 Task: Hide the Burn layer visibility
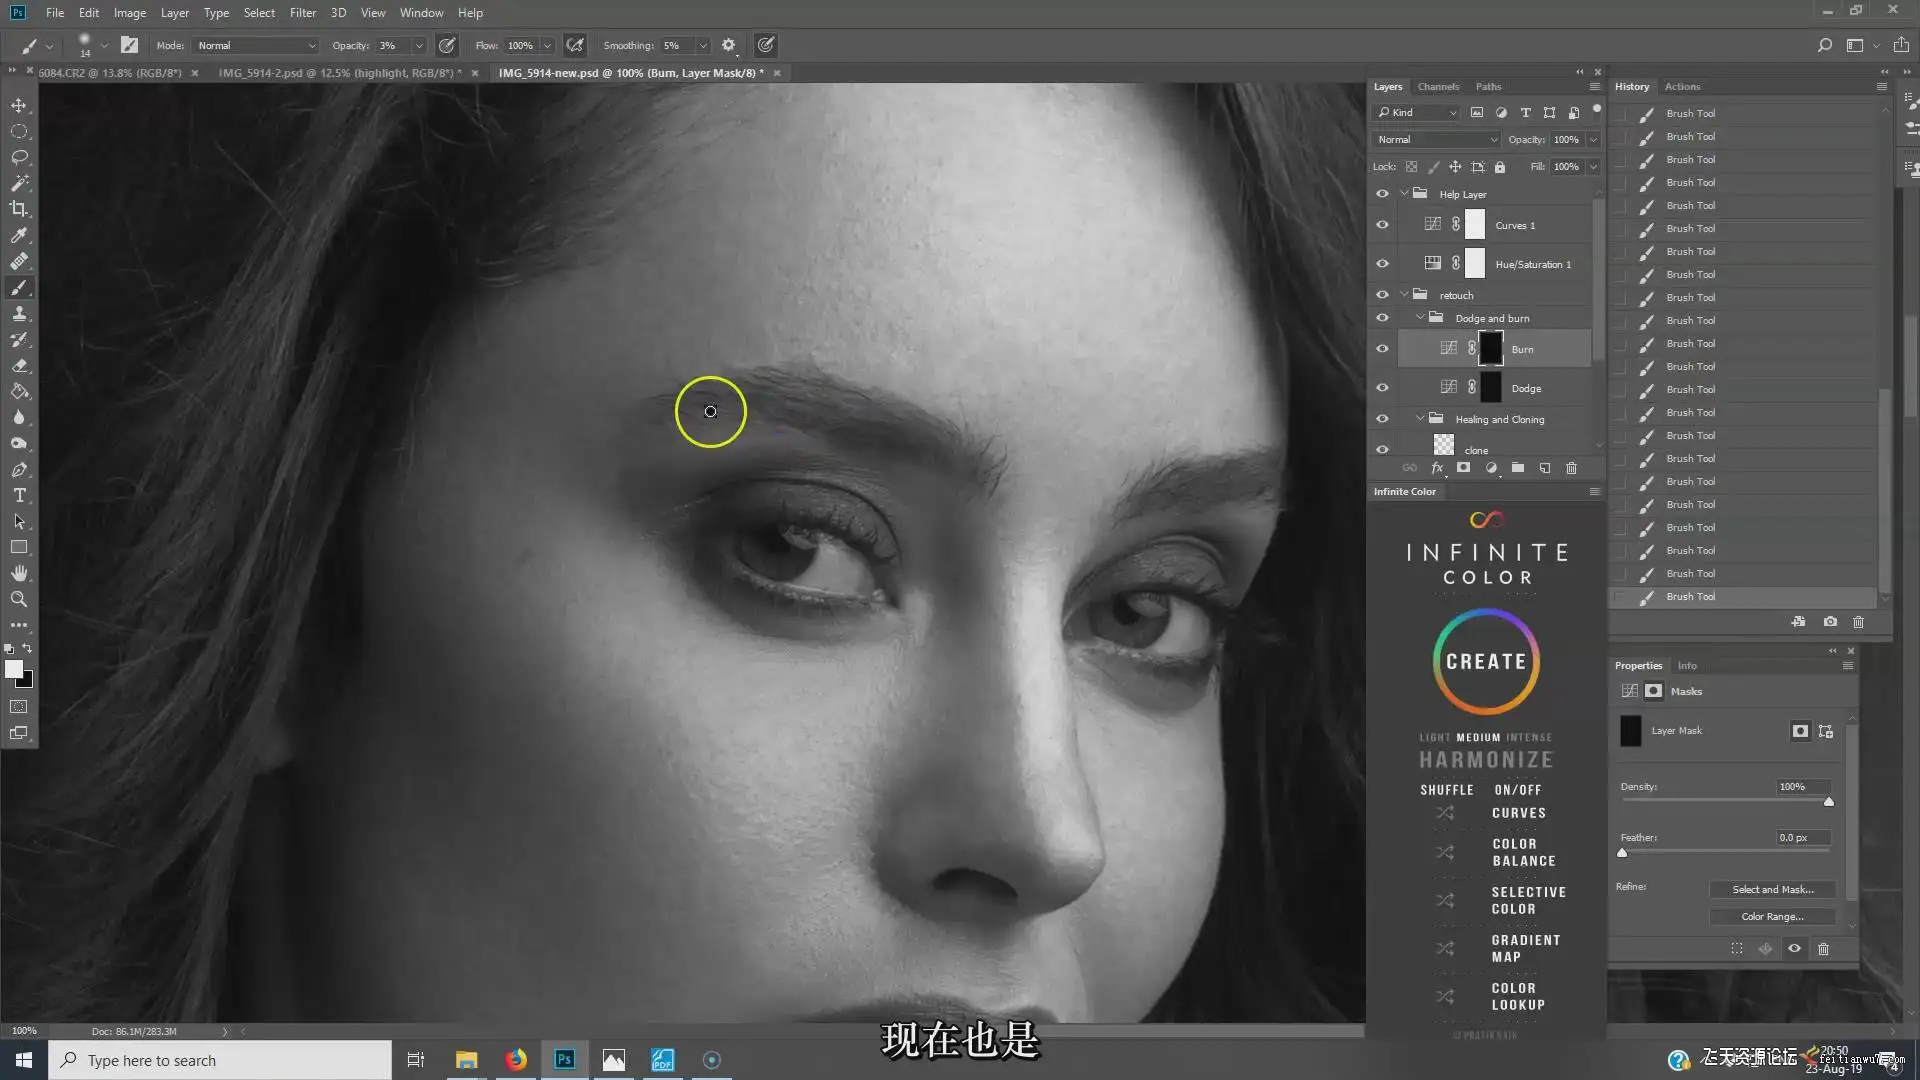point(1382,349)
